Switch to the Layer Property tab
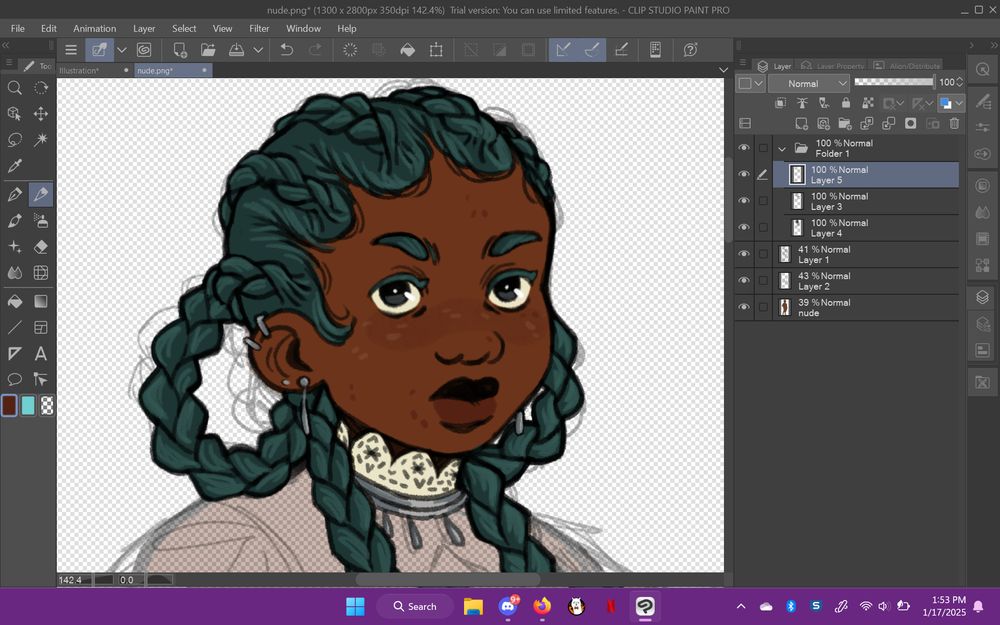Image resolution: width=1000 pixels, height=625 pixels. pos(832,66)
